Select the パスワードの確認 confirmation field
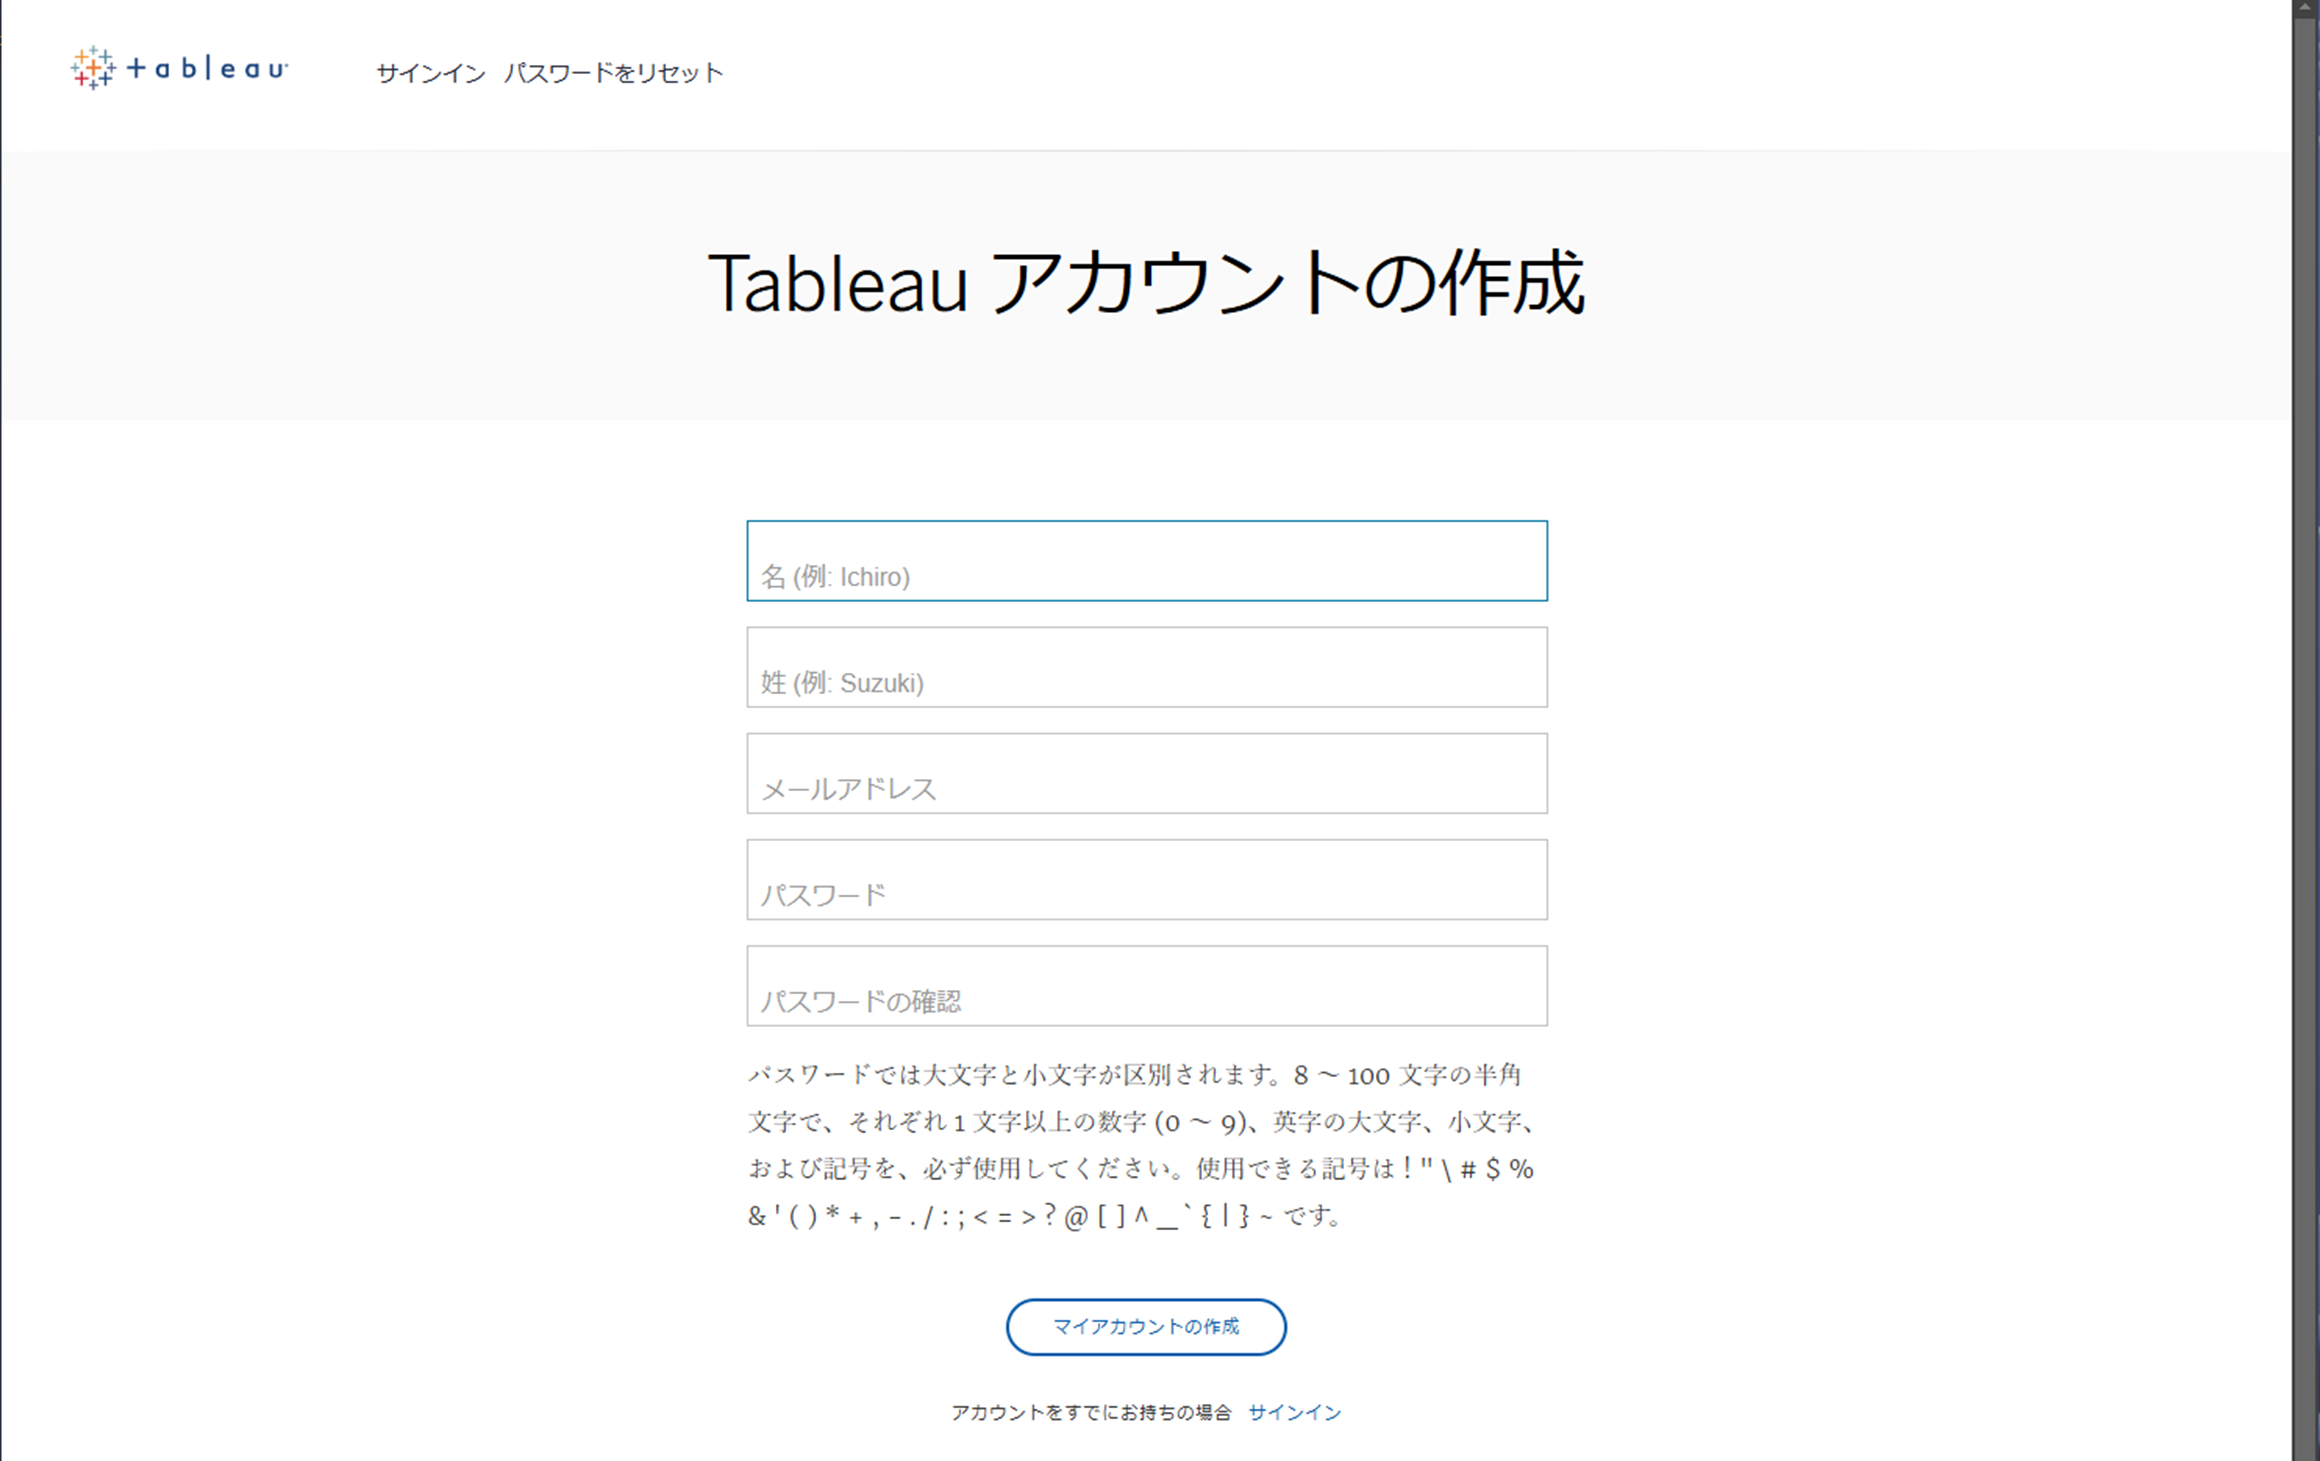The height and width of the screenshot is (1461, 2320). point(1146,985)
